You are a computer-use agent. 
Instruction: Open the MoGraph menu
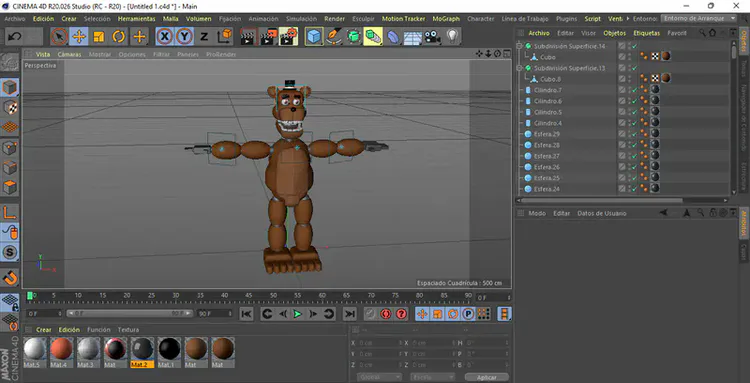(x=446, y=19)
